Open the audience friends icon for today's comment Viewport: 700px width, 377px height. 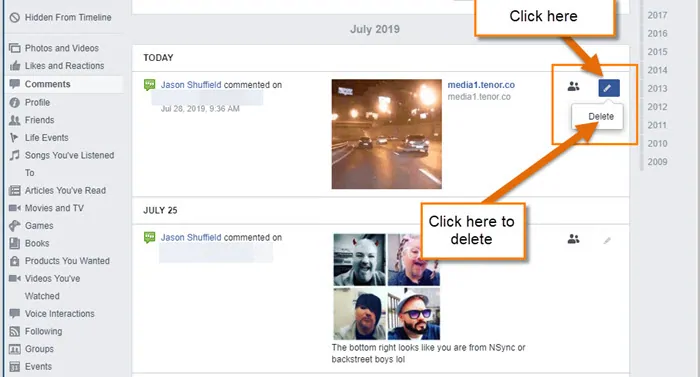click(x=574, y=87)
